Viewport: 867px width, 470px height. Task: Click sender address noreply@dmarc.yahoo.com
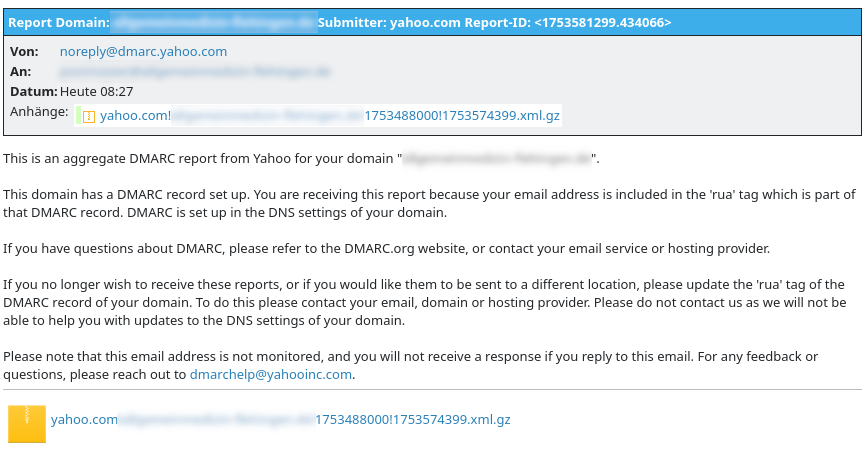[x=143, y=51]
